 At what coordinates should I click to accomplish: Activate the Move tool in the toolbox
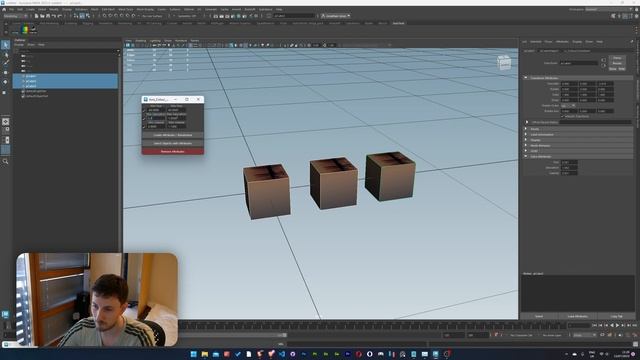5,72
